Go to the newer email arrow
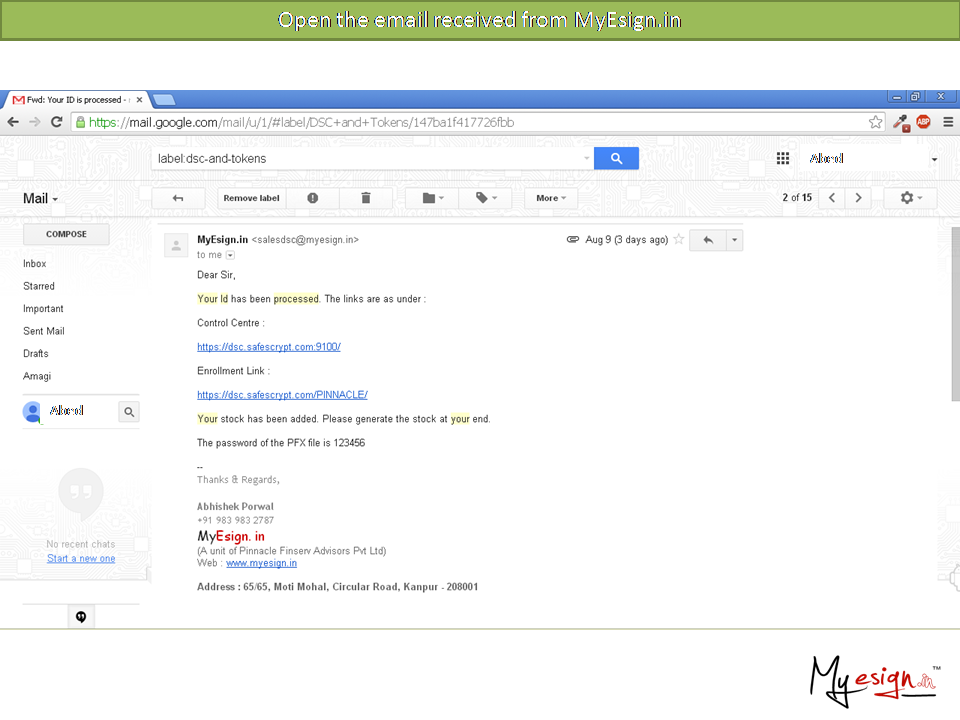 coord(832,198)
